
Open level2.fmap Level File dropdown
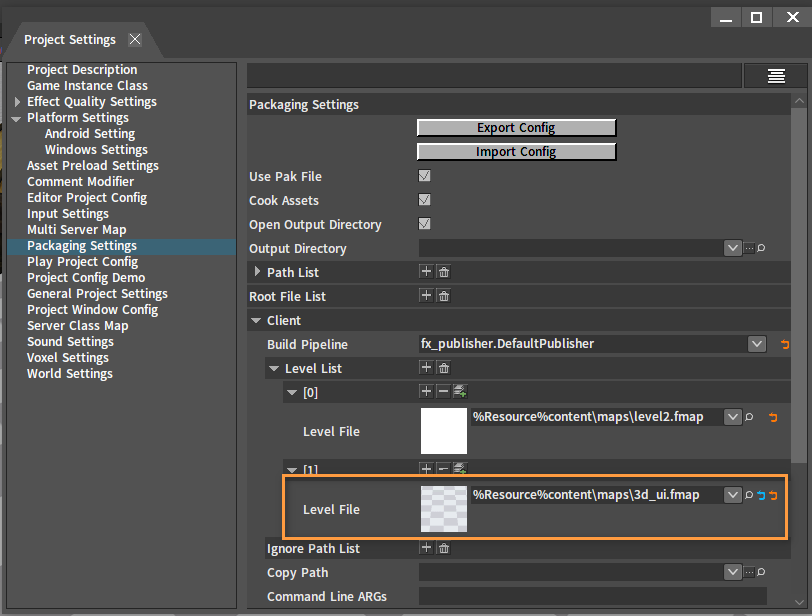click(732, 417)
